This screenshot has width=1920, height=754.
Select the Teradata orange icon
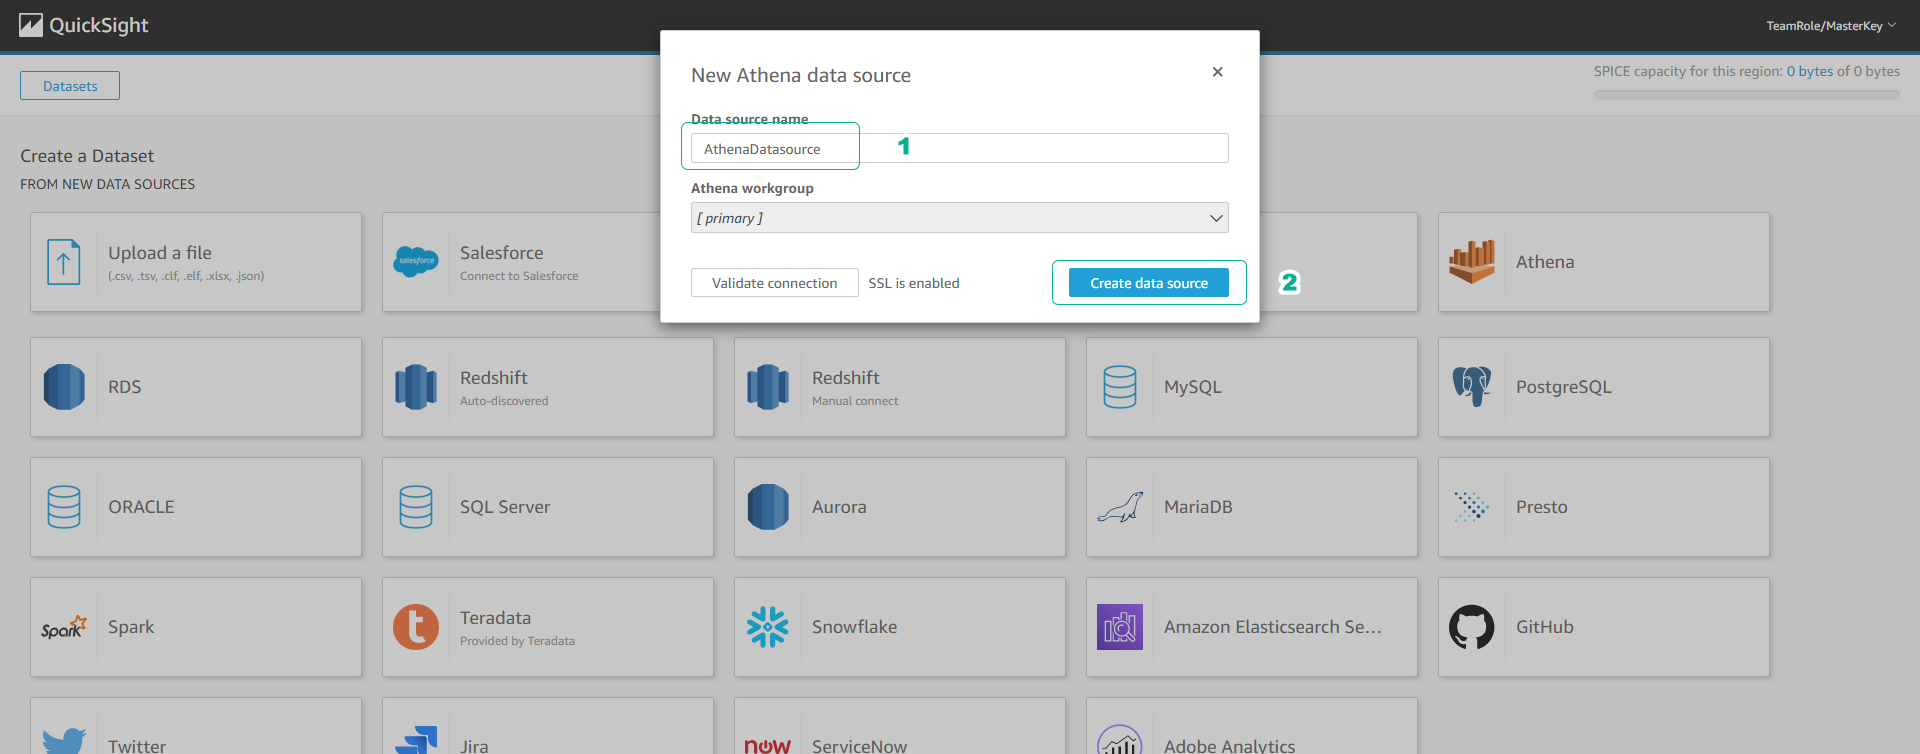pyautogui.click(x=416, y=627)
